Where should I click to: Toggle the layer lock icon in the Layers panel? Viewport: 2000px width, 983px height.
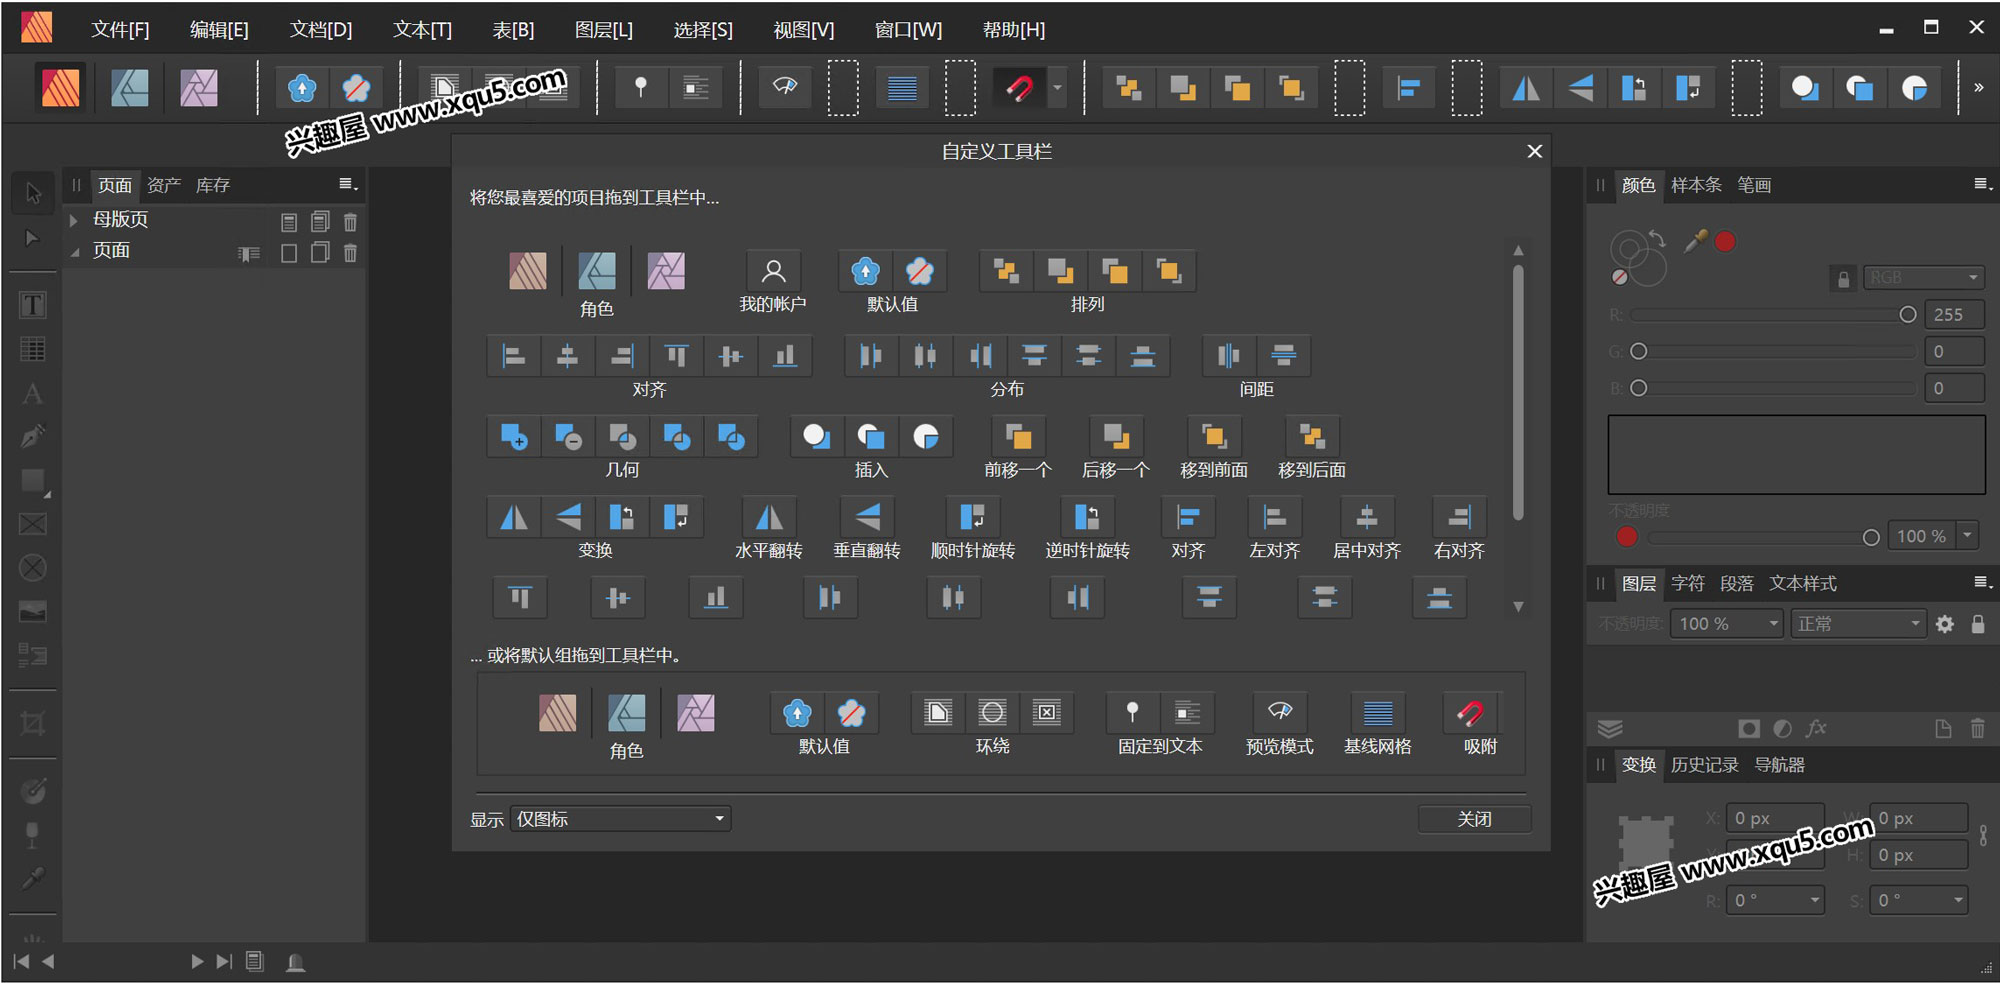(1977, 624)
